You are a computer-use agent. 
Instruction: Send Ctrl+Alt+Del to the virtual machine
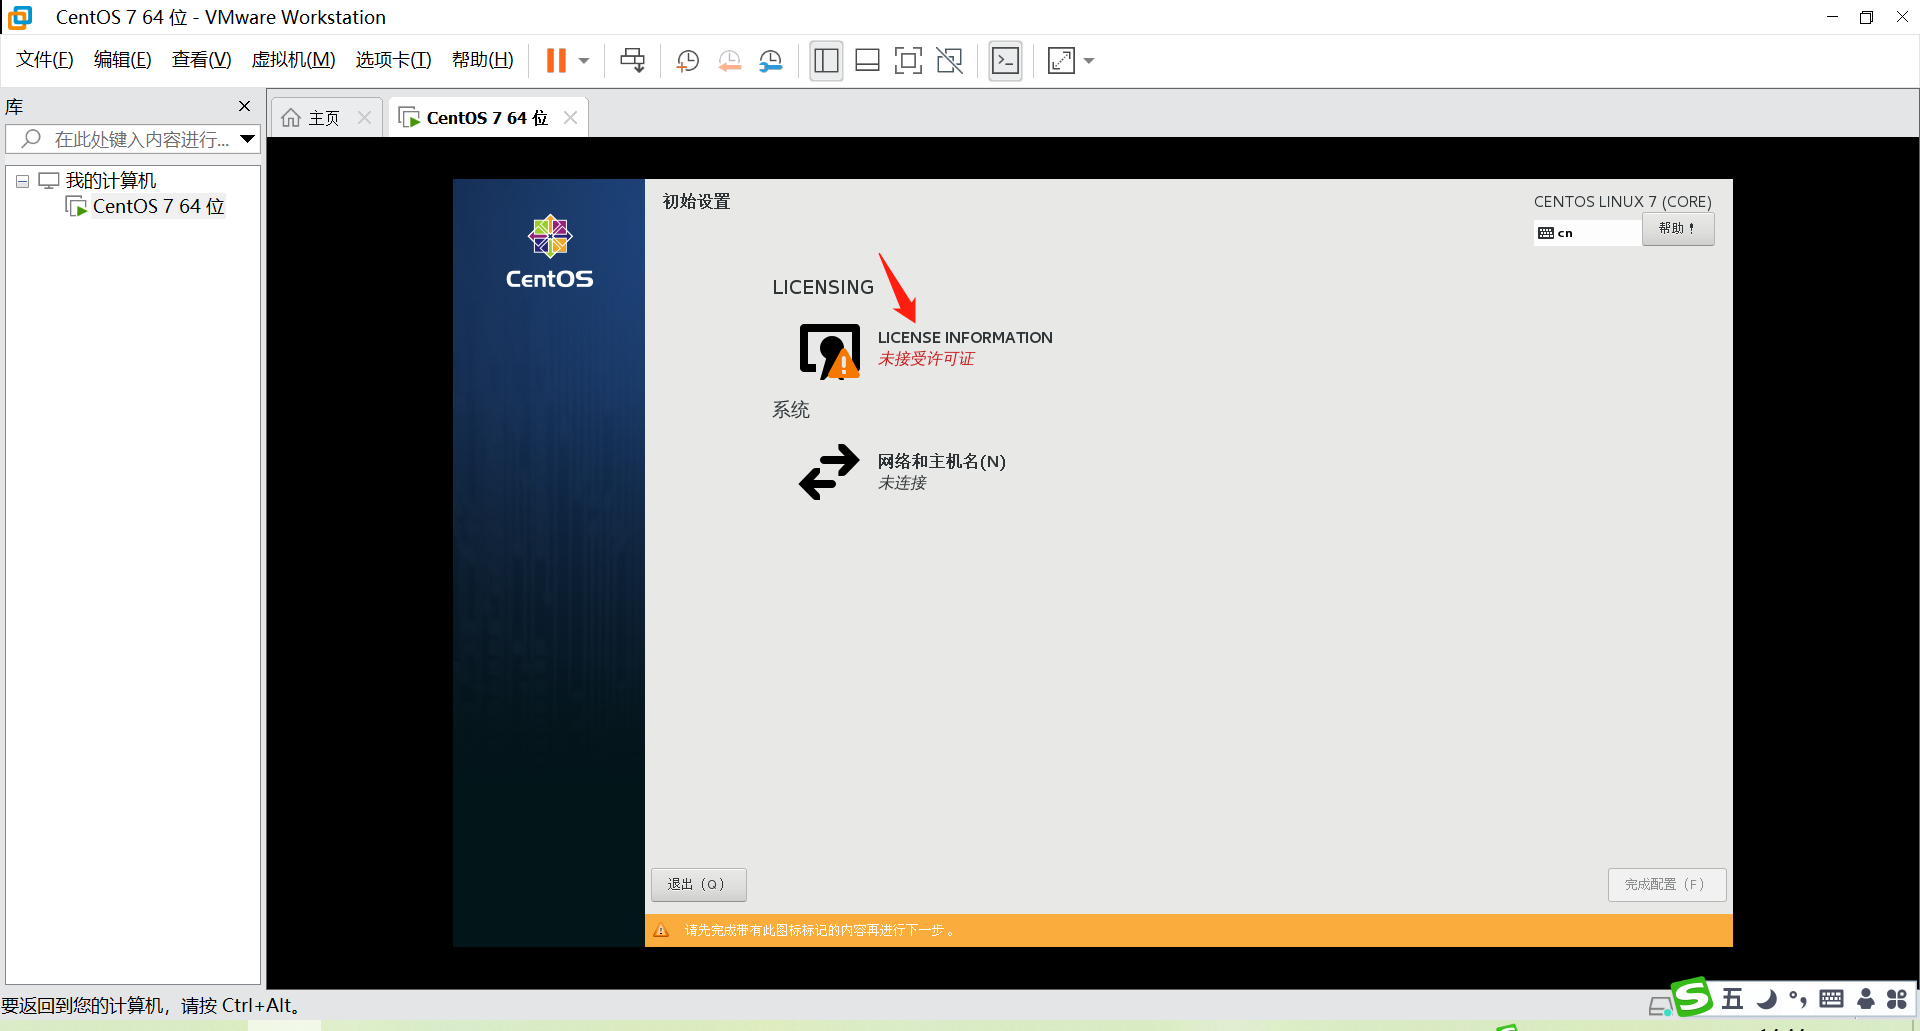click(632, 61)
